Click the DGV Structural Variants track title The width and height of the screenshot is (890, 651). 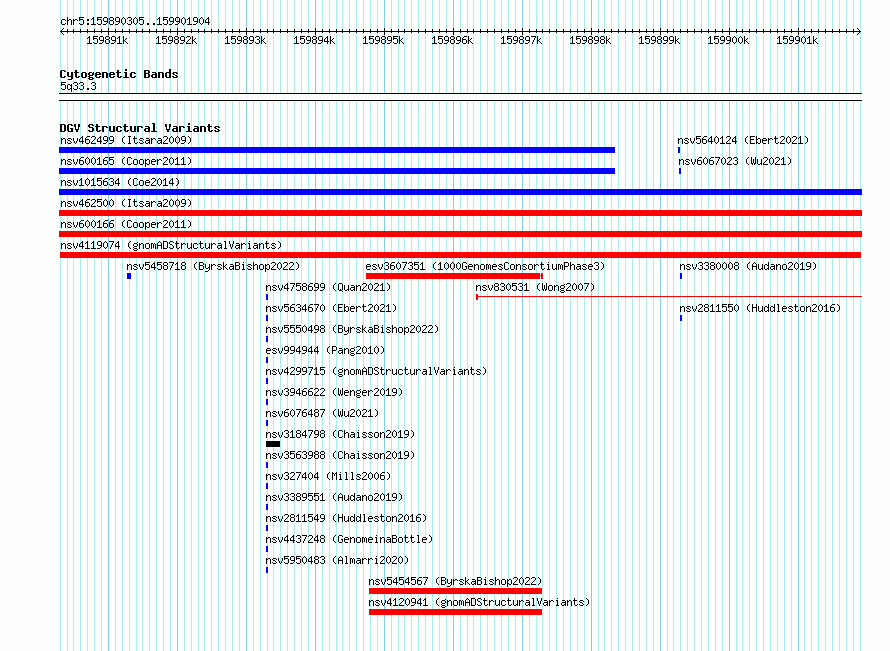pos(140,128)
